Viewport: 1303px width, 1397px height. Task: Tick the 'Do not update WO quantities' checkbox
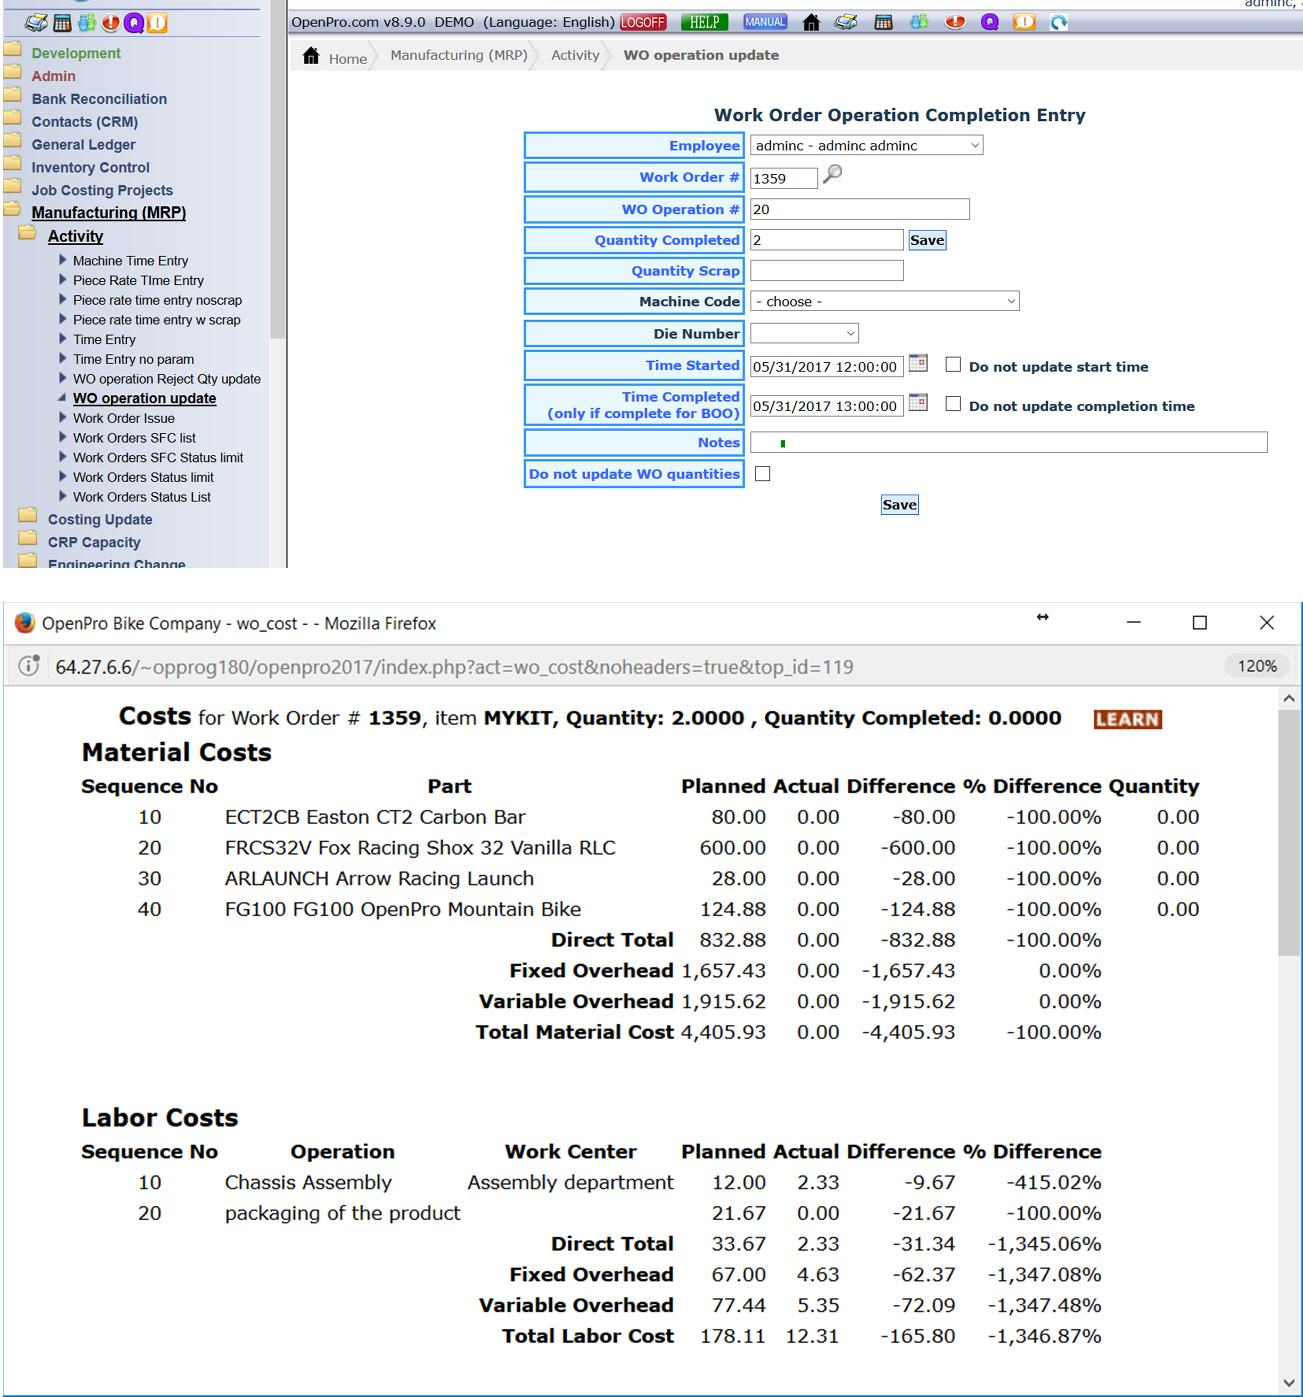tap(763, 474)
